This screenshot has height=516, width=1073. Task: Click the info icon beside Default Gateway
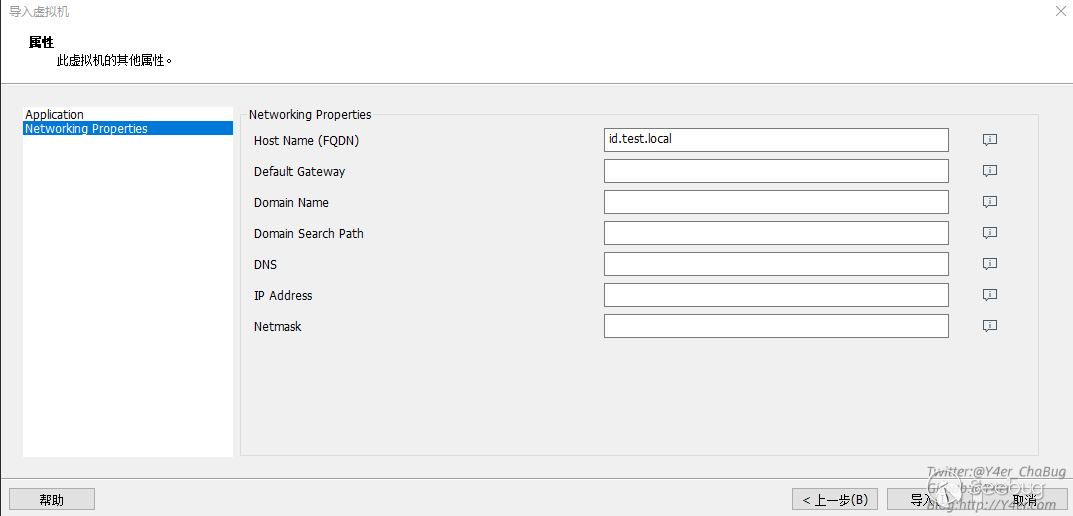click(x=990, y=171)
